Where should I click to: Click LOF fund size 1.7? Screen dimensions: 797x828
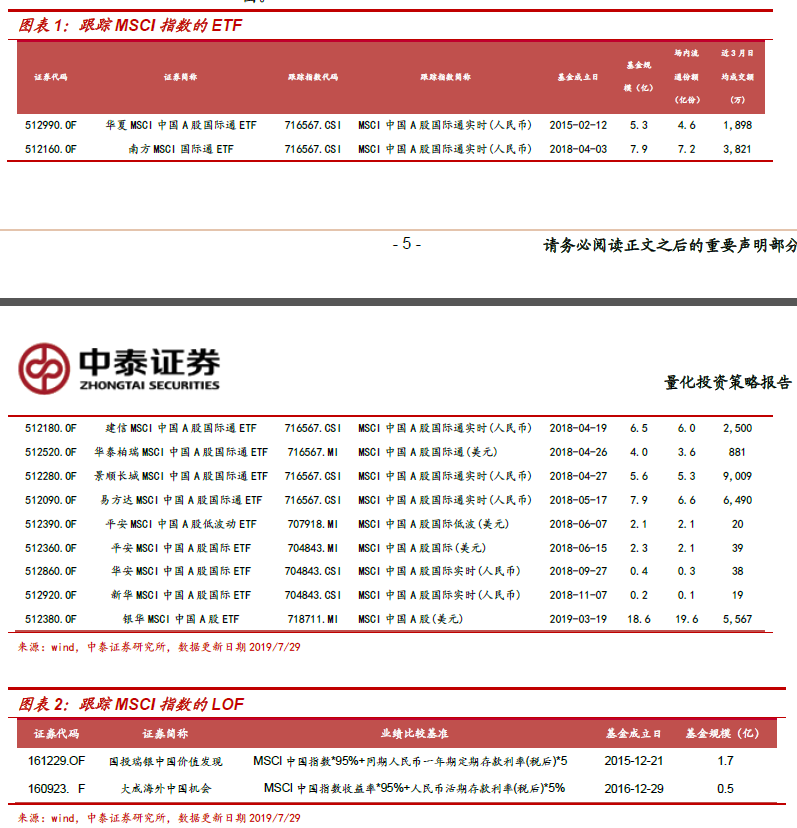pos(725,761)
